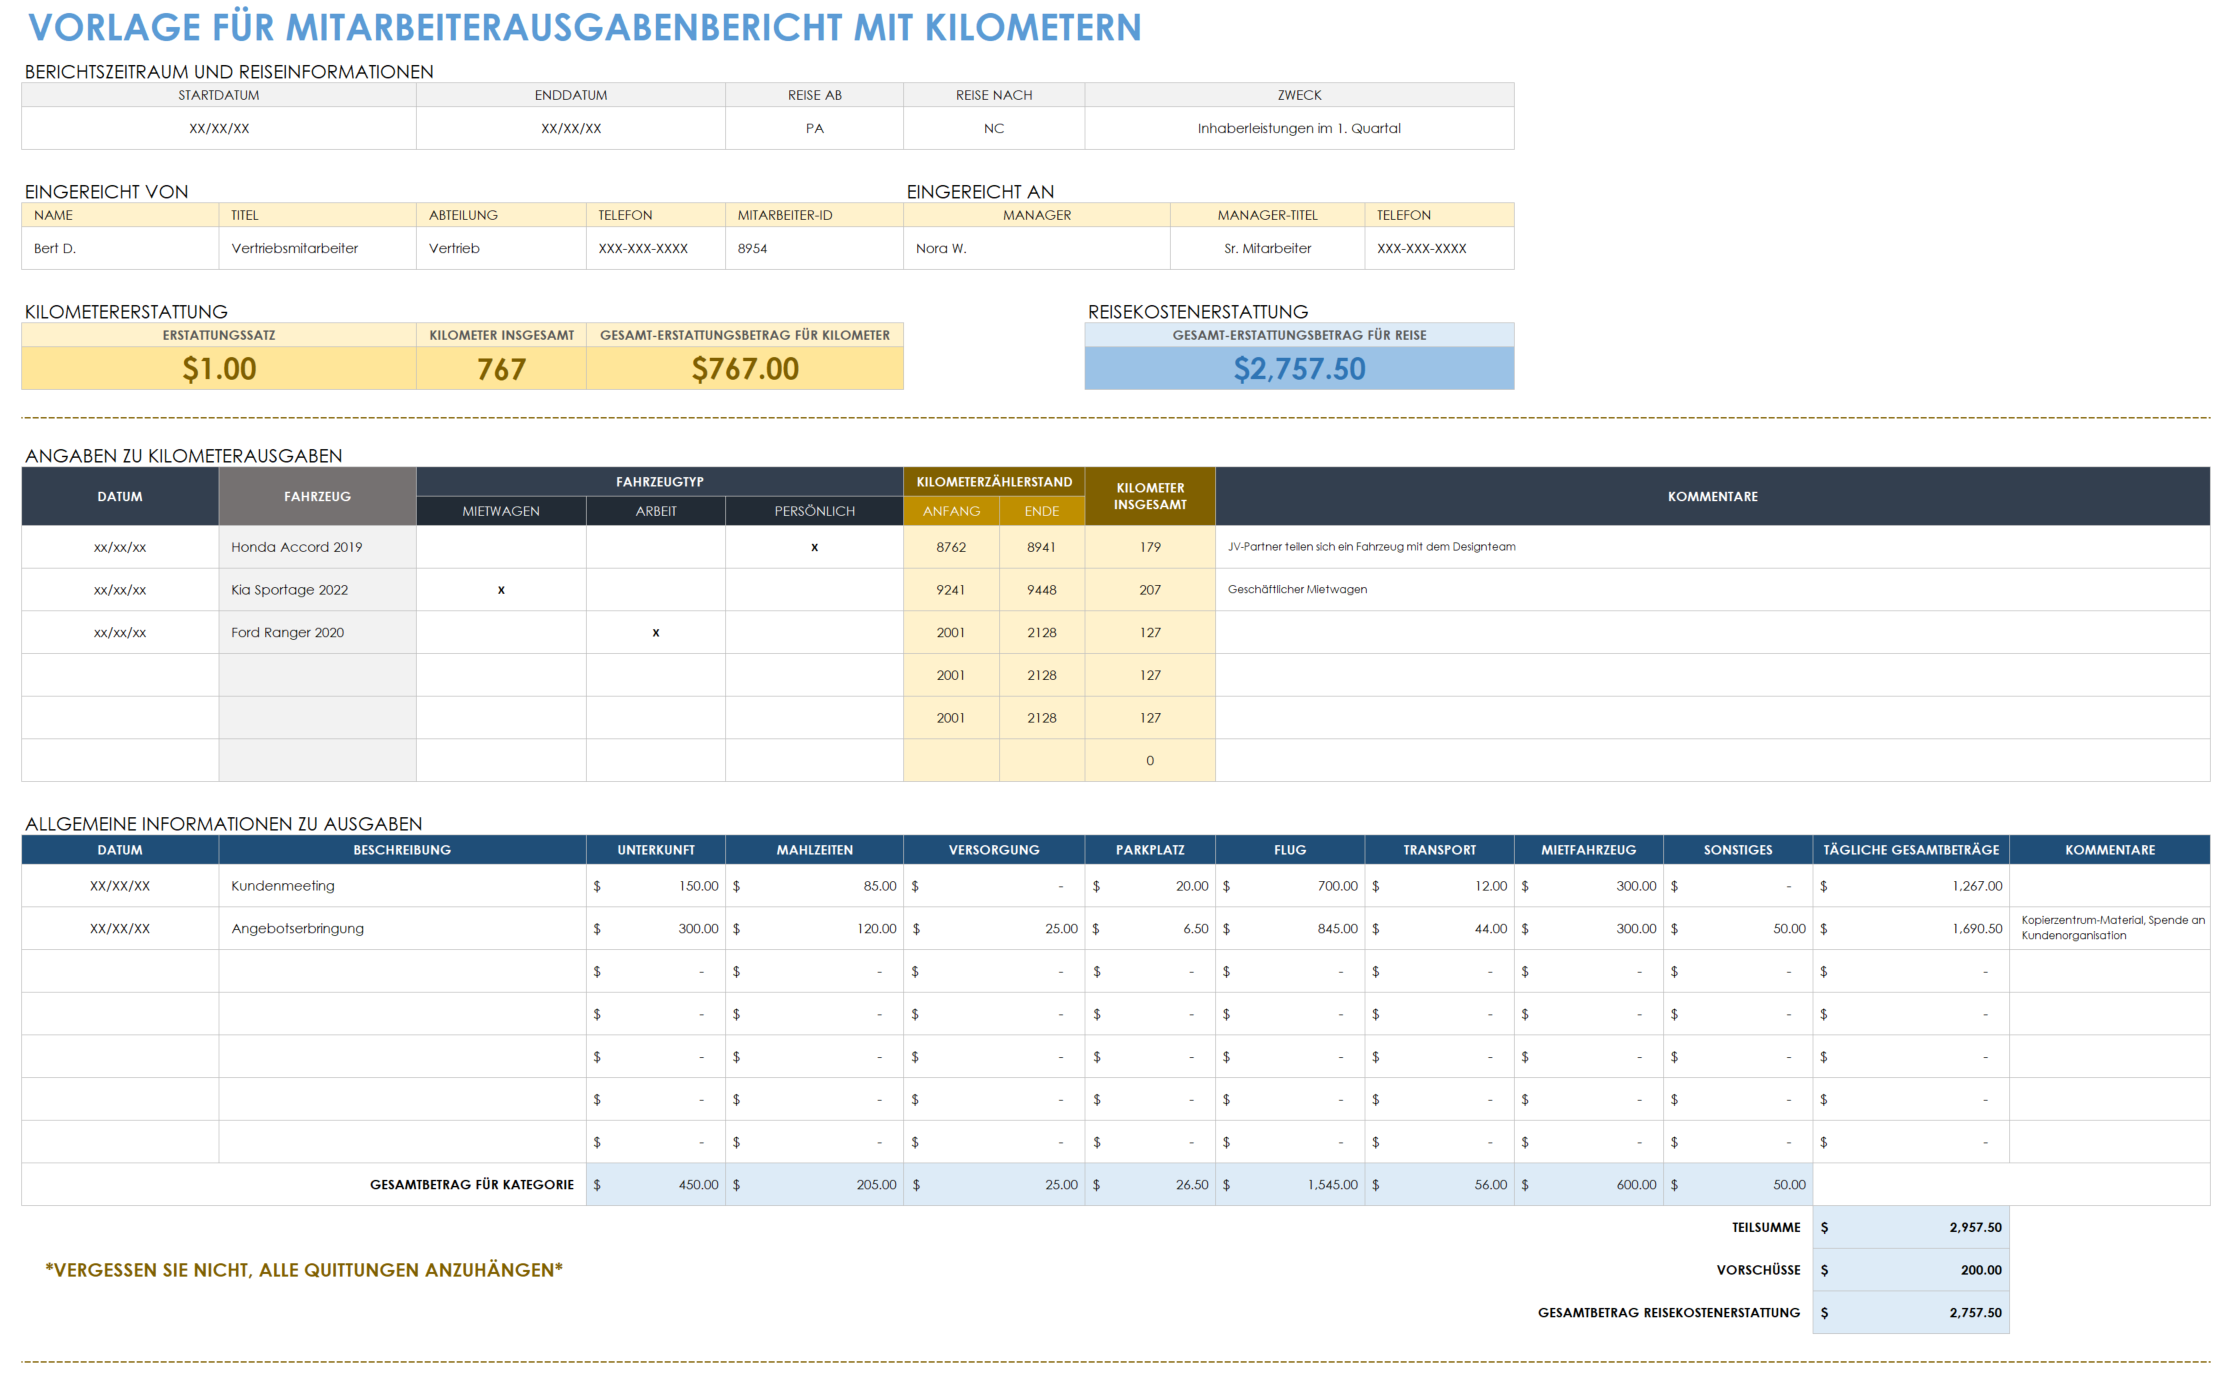Select SONSTIGES amount 50.00 in Angebotserbringung row
This screenshot has width=2230, height=1375.
pos(1738,928)
